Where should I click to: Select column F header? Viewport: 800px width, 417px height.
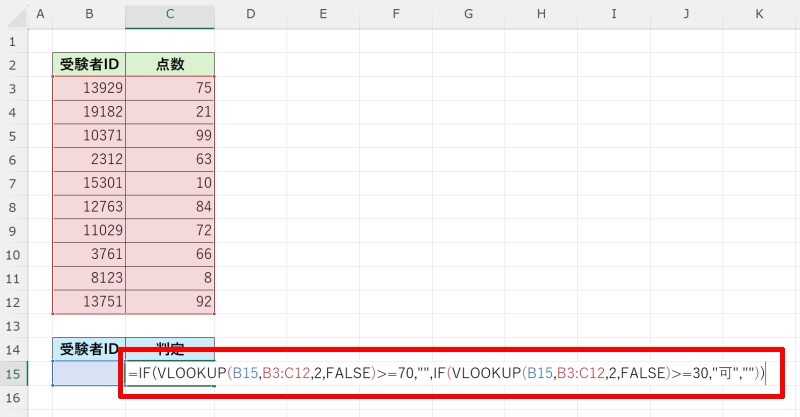pos(396,14)
